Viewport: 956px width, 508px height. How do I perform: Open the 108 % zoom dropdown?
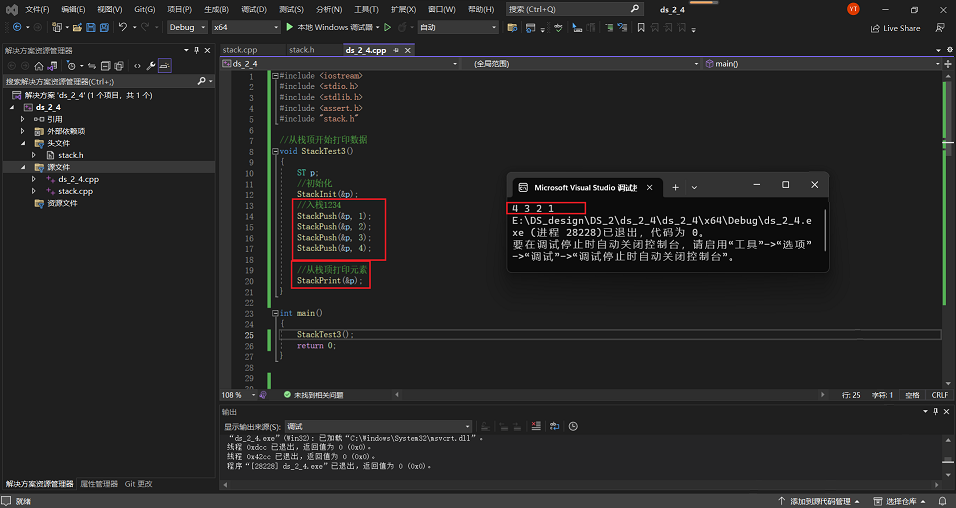[238, 395]
